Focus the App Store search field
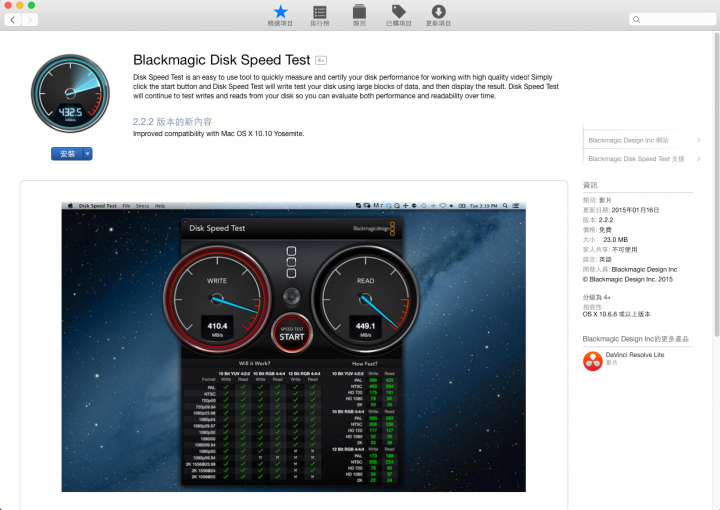 click(672, 19)
